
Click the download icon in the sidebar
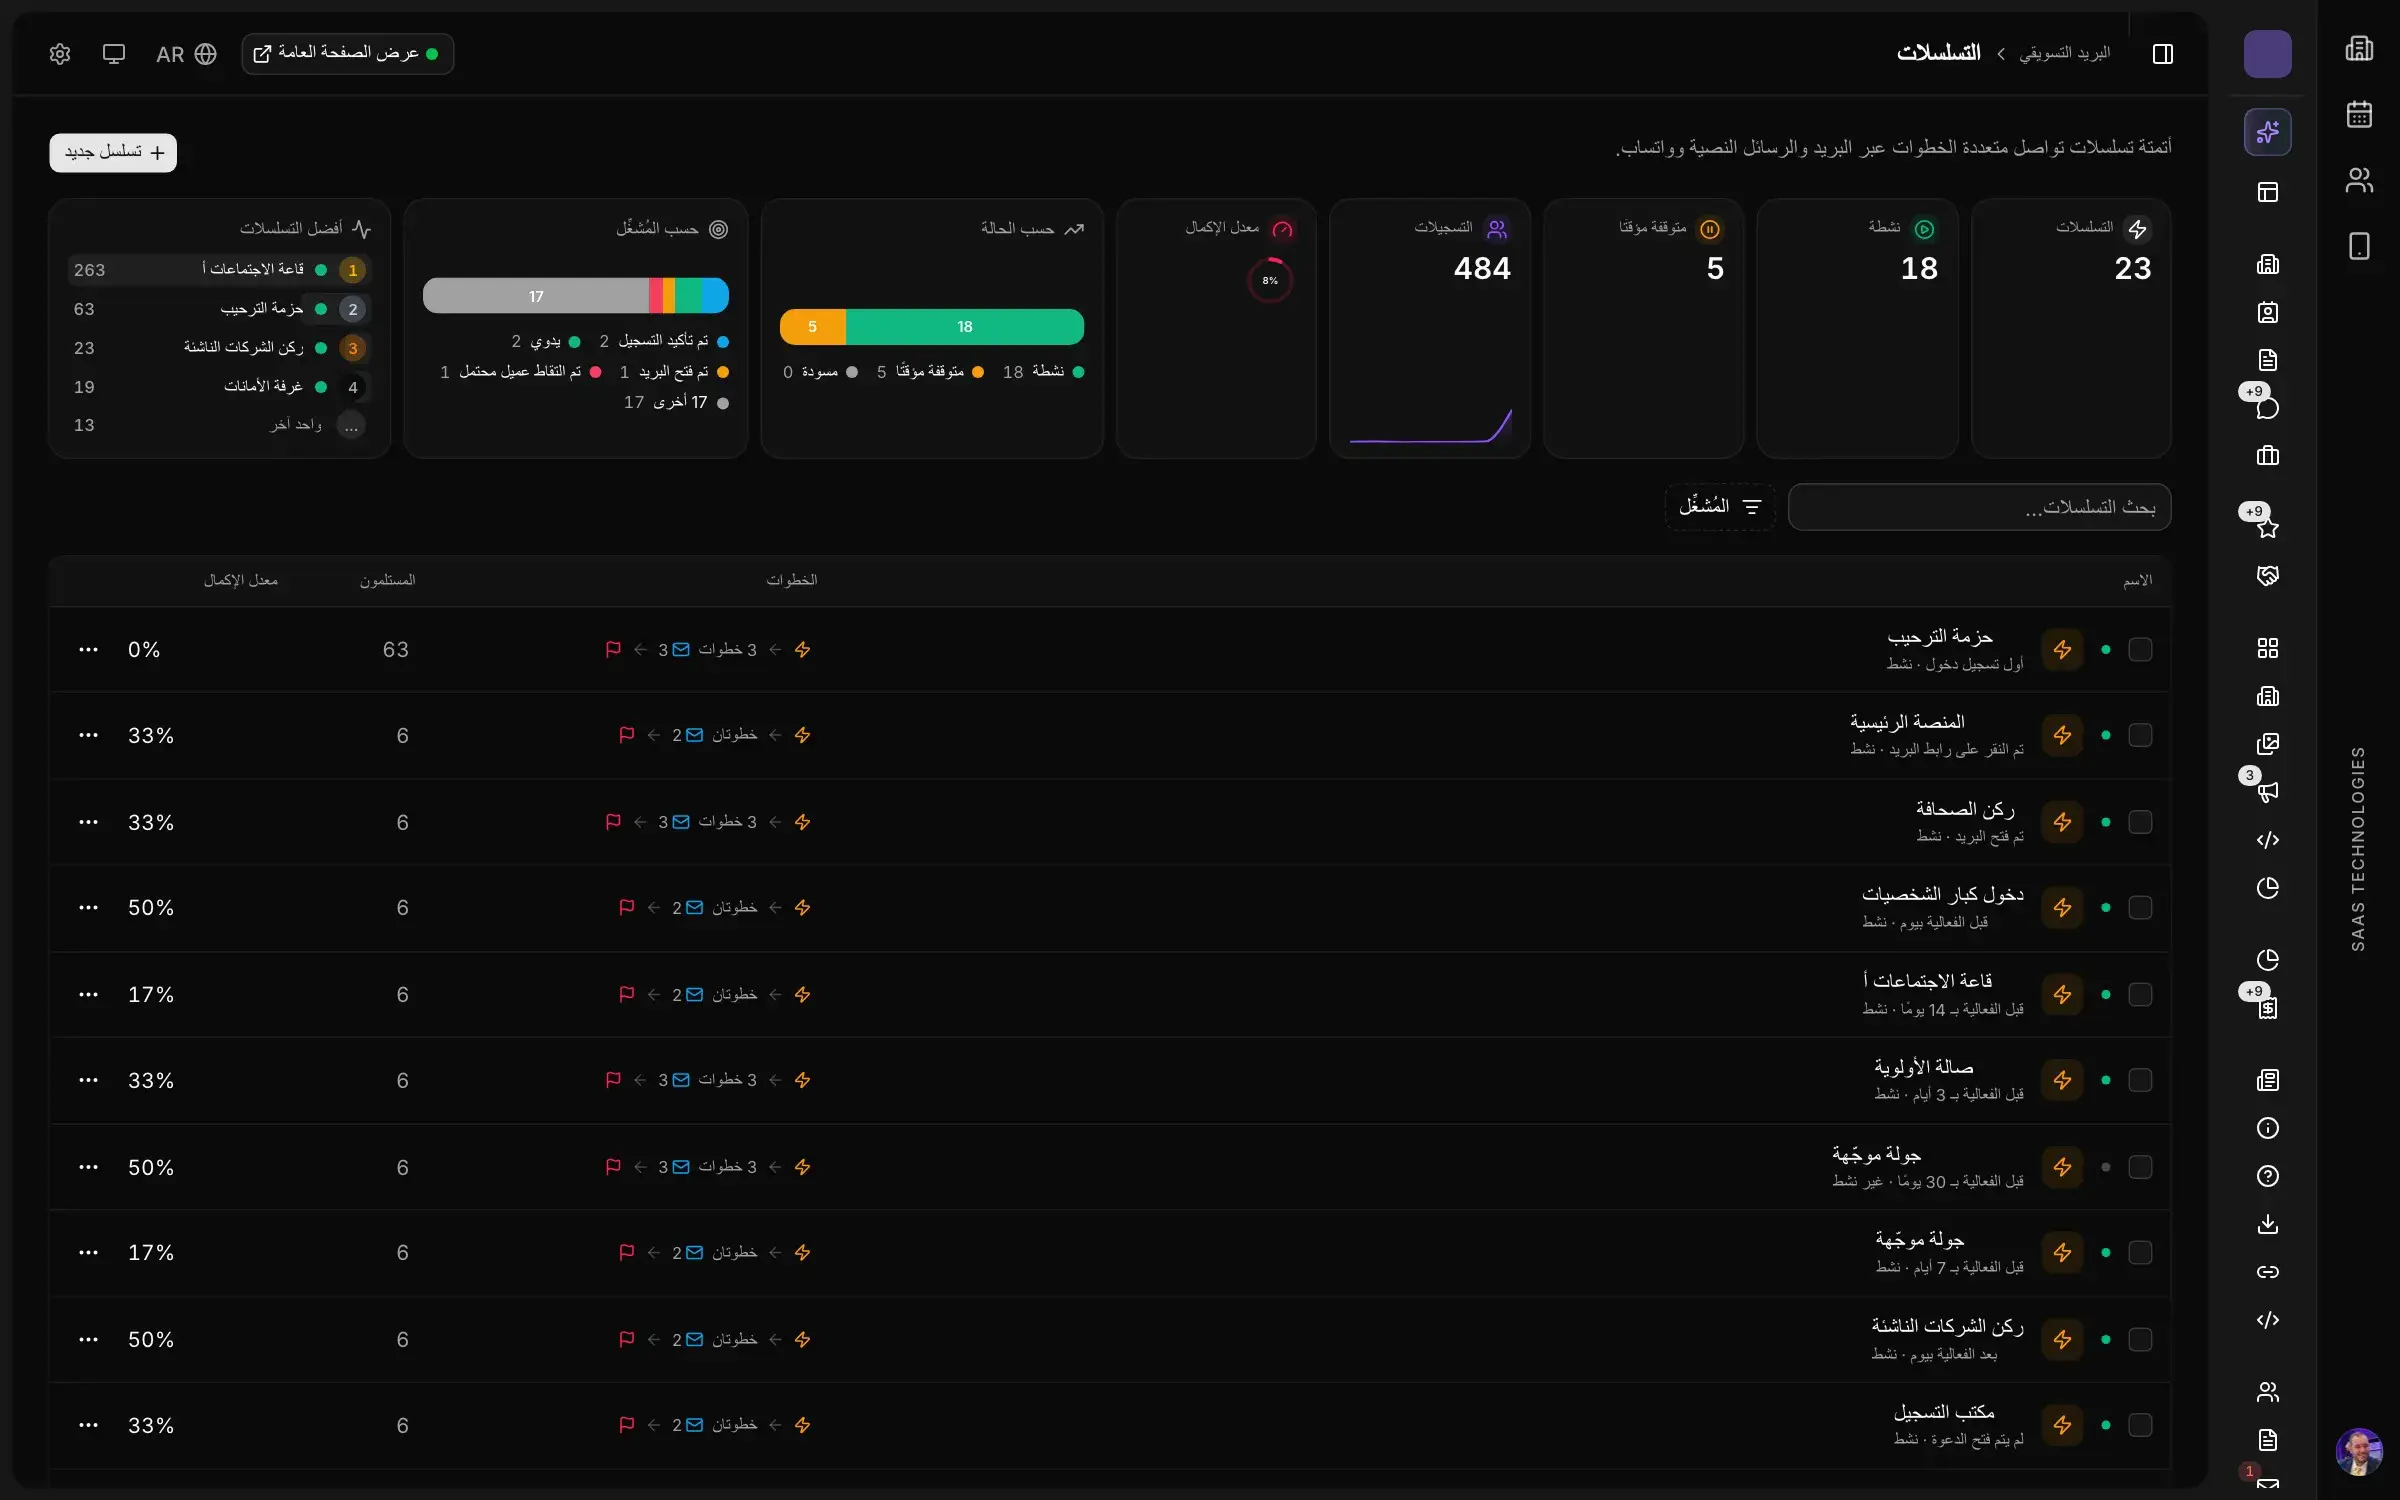click(x=2267, y=1224)
